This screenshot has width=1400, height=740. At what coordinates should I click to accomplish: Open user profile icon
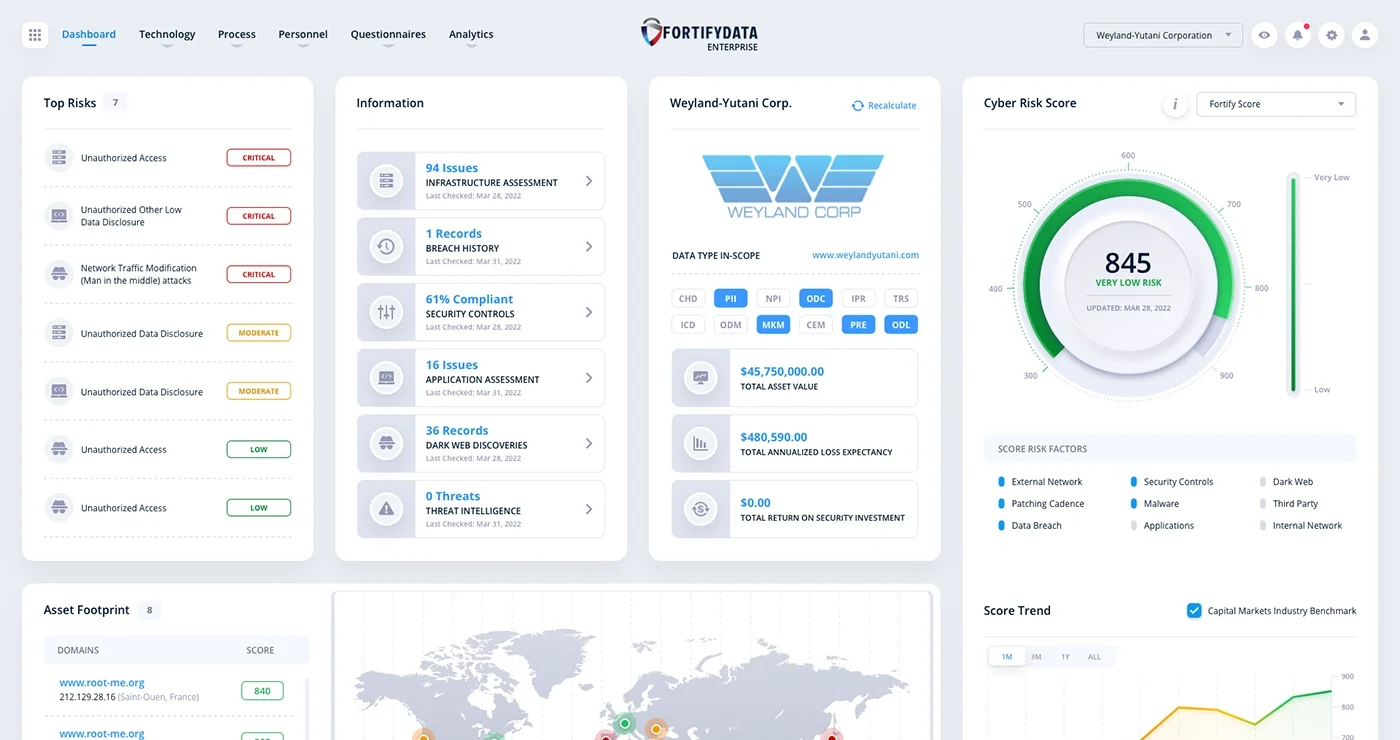pyautogui.click(x=1365, y=35)
